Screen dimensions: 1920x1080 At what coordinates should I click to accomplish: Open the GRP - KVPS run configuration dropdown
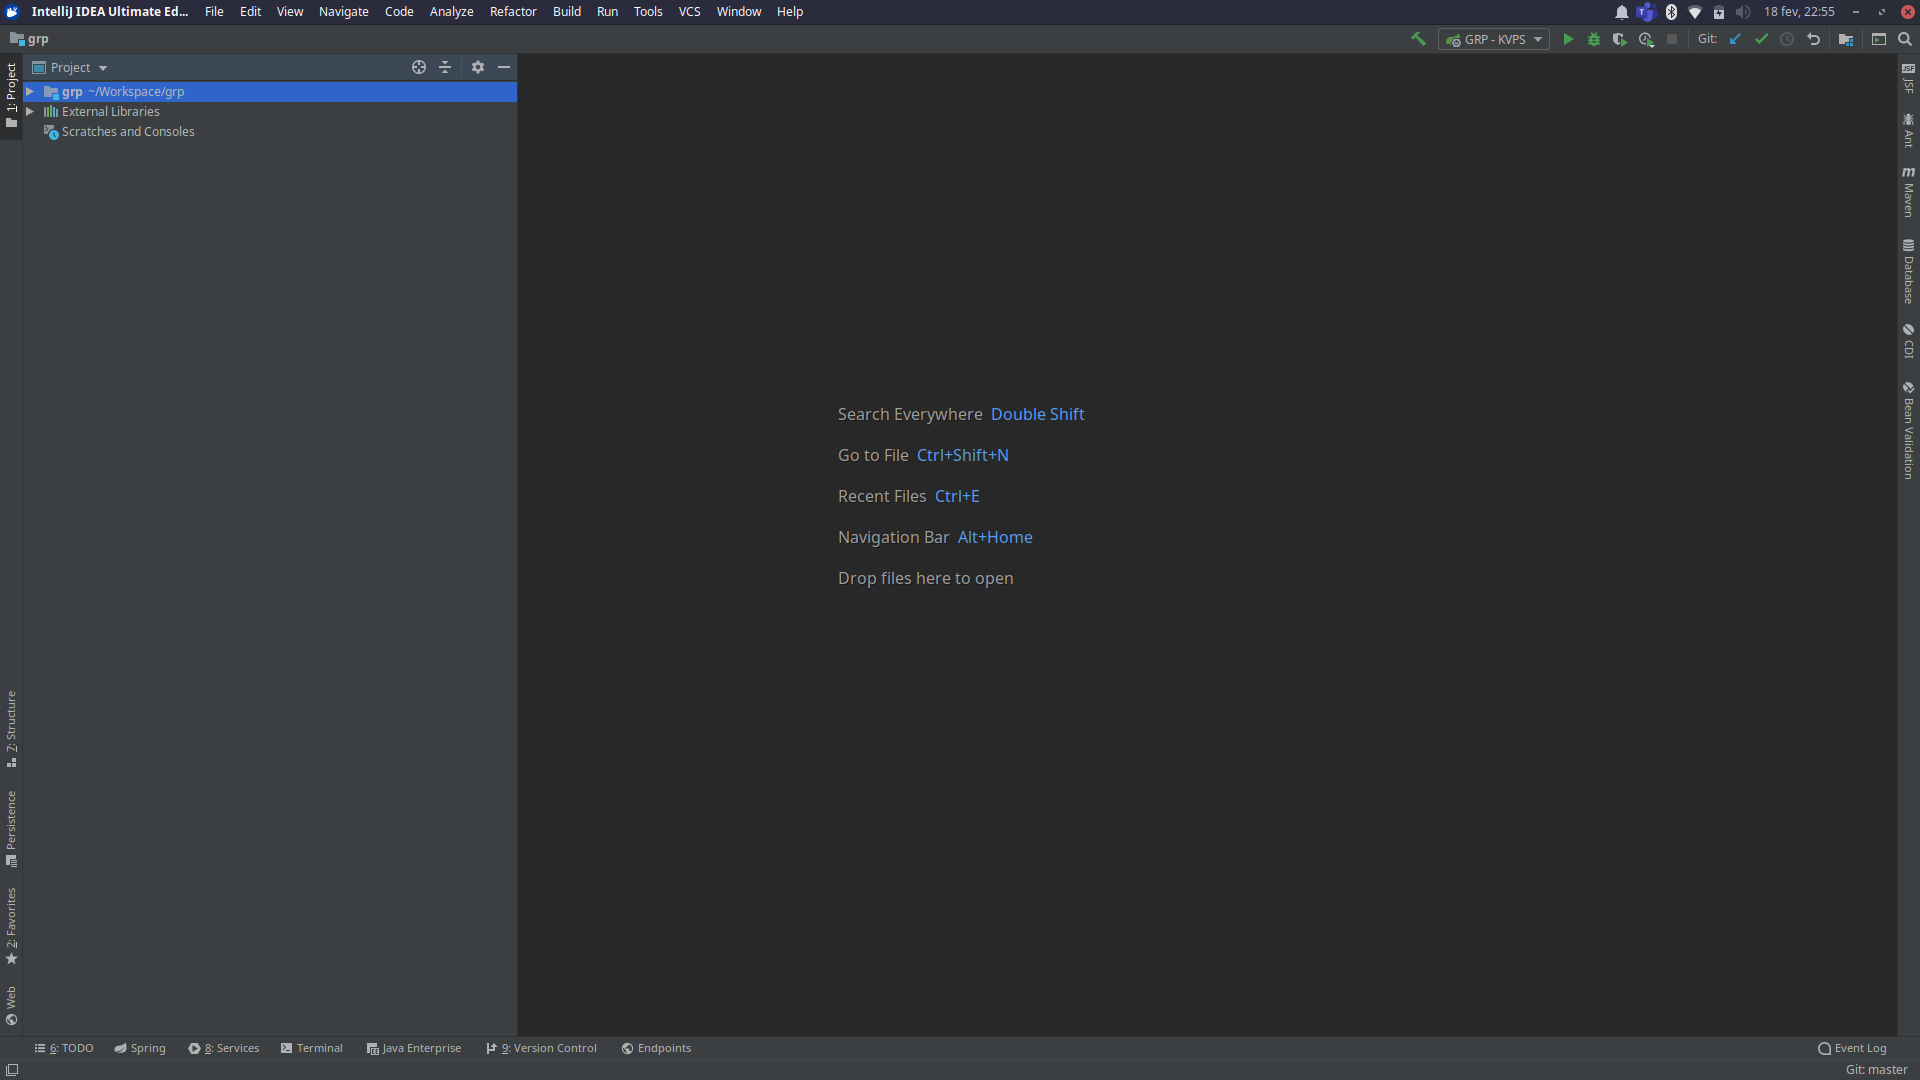(x=1494, y=39)
